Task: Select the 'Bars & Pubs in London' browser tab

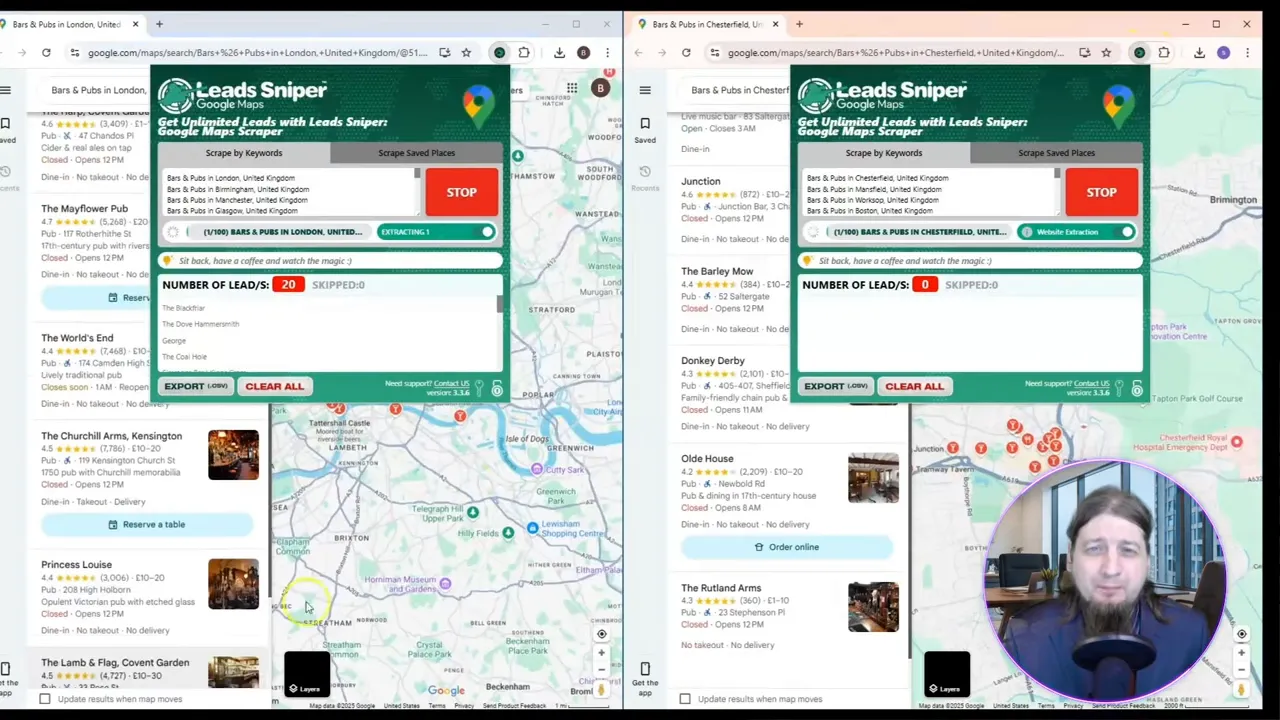Action: [x=68, y=24]
